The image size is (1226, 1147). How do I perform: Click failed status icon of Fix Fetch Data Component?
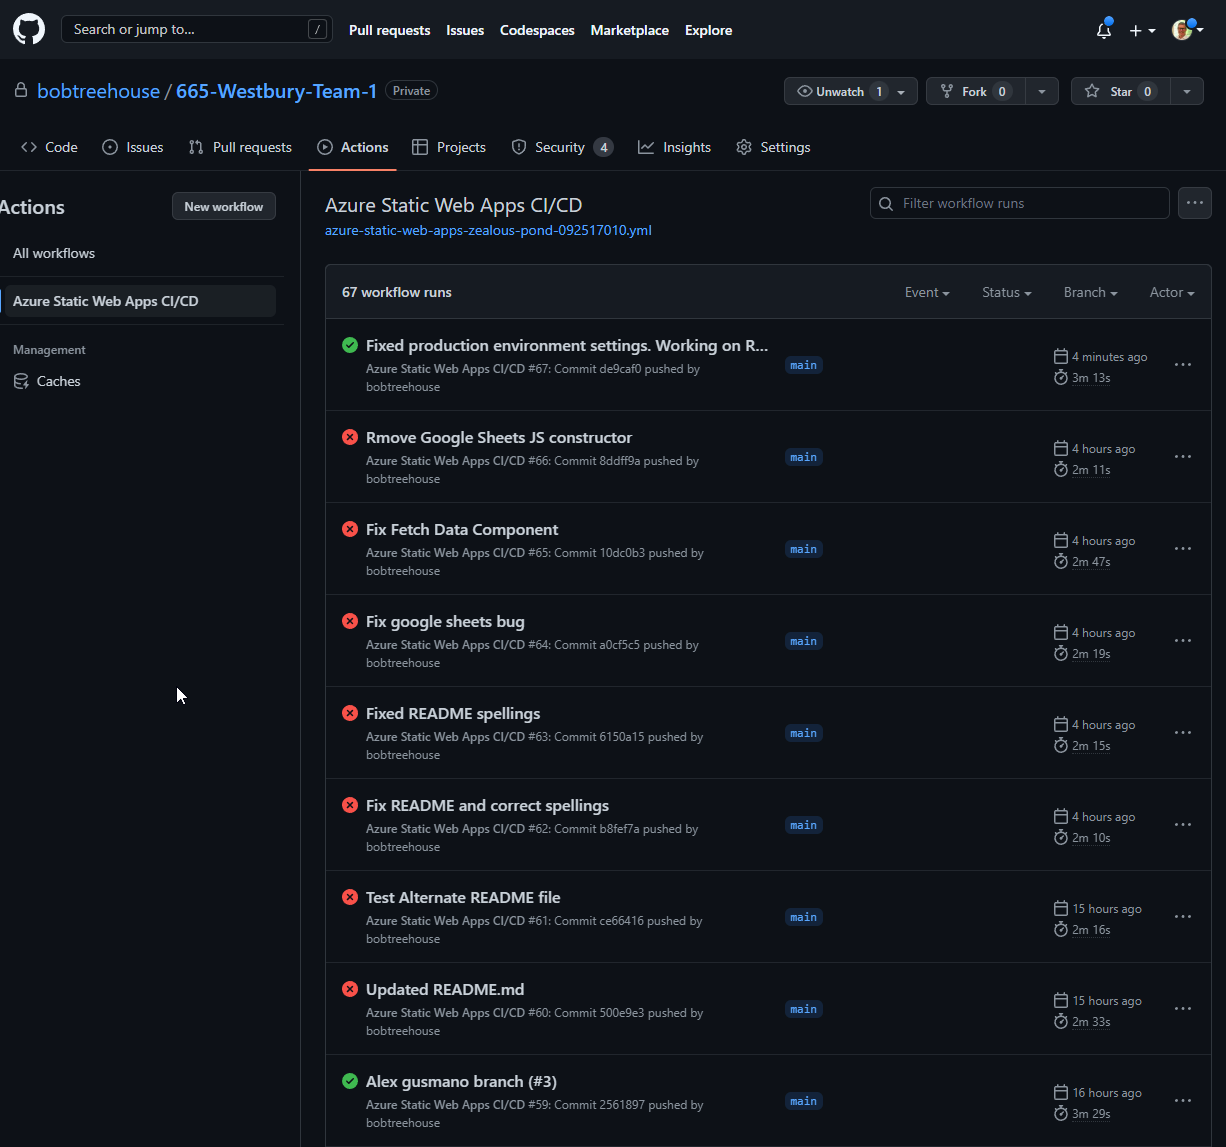tap(350, 529)
